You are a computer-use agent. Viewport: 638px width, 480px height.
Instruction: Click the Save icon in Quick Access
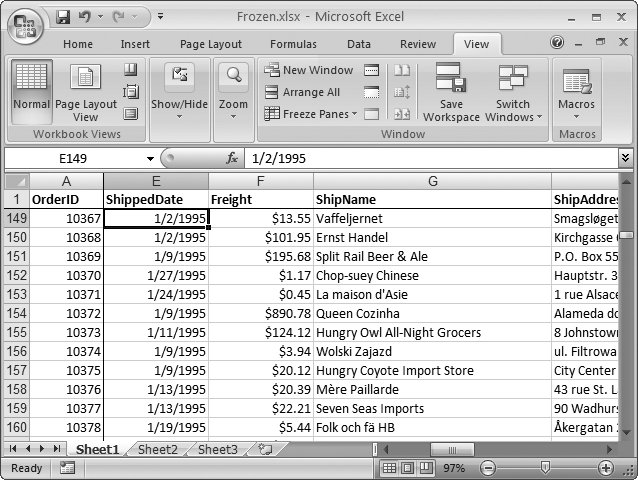(64, 17)
